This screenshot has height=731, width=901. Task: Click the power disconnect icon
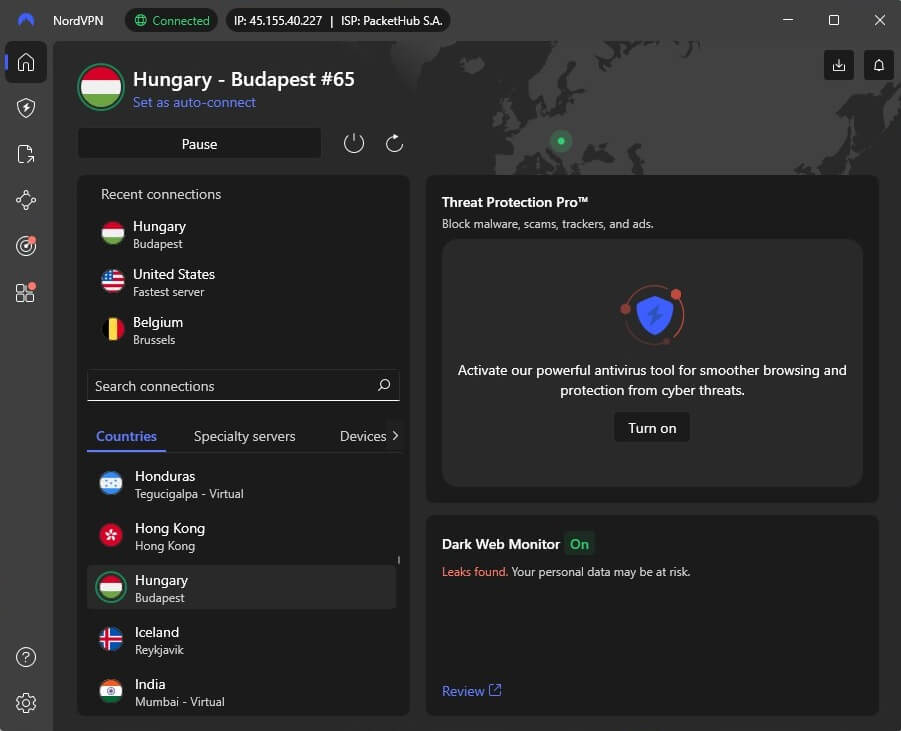pyautogui.click(x=354, y=143)
